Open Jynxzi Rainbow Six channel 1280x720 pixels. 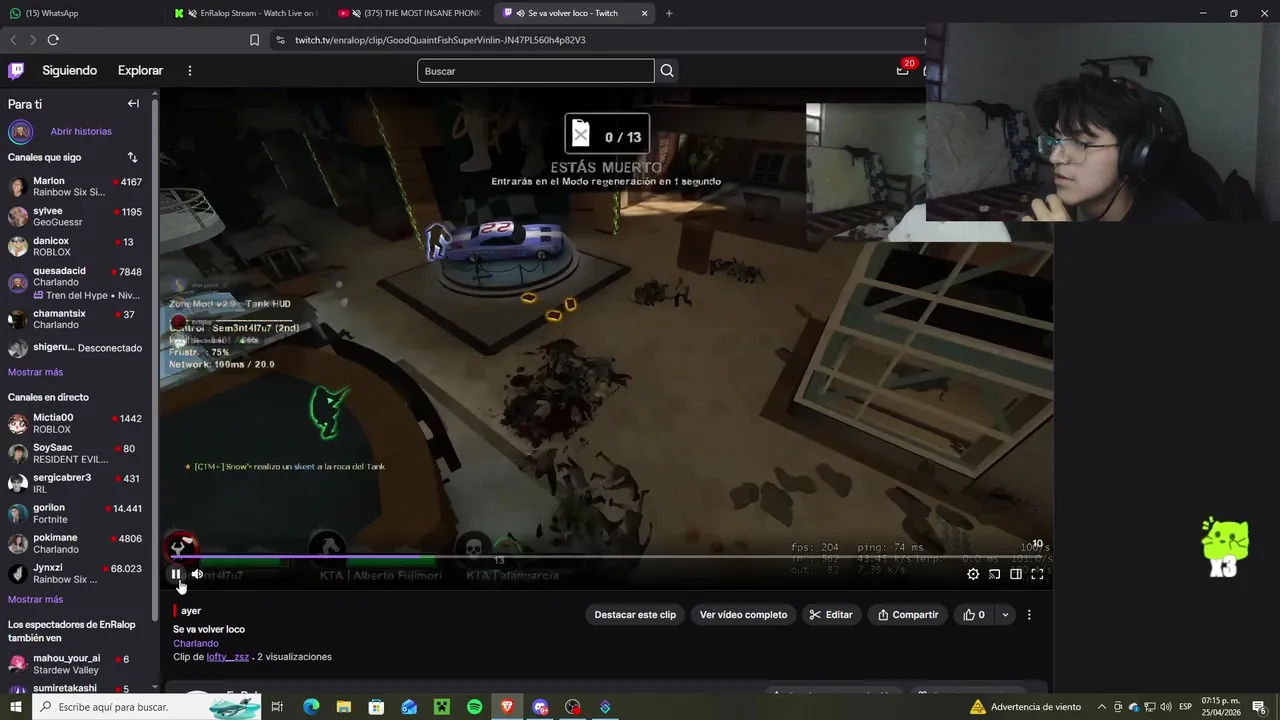pyautogui.click(x=76, y=573)
